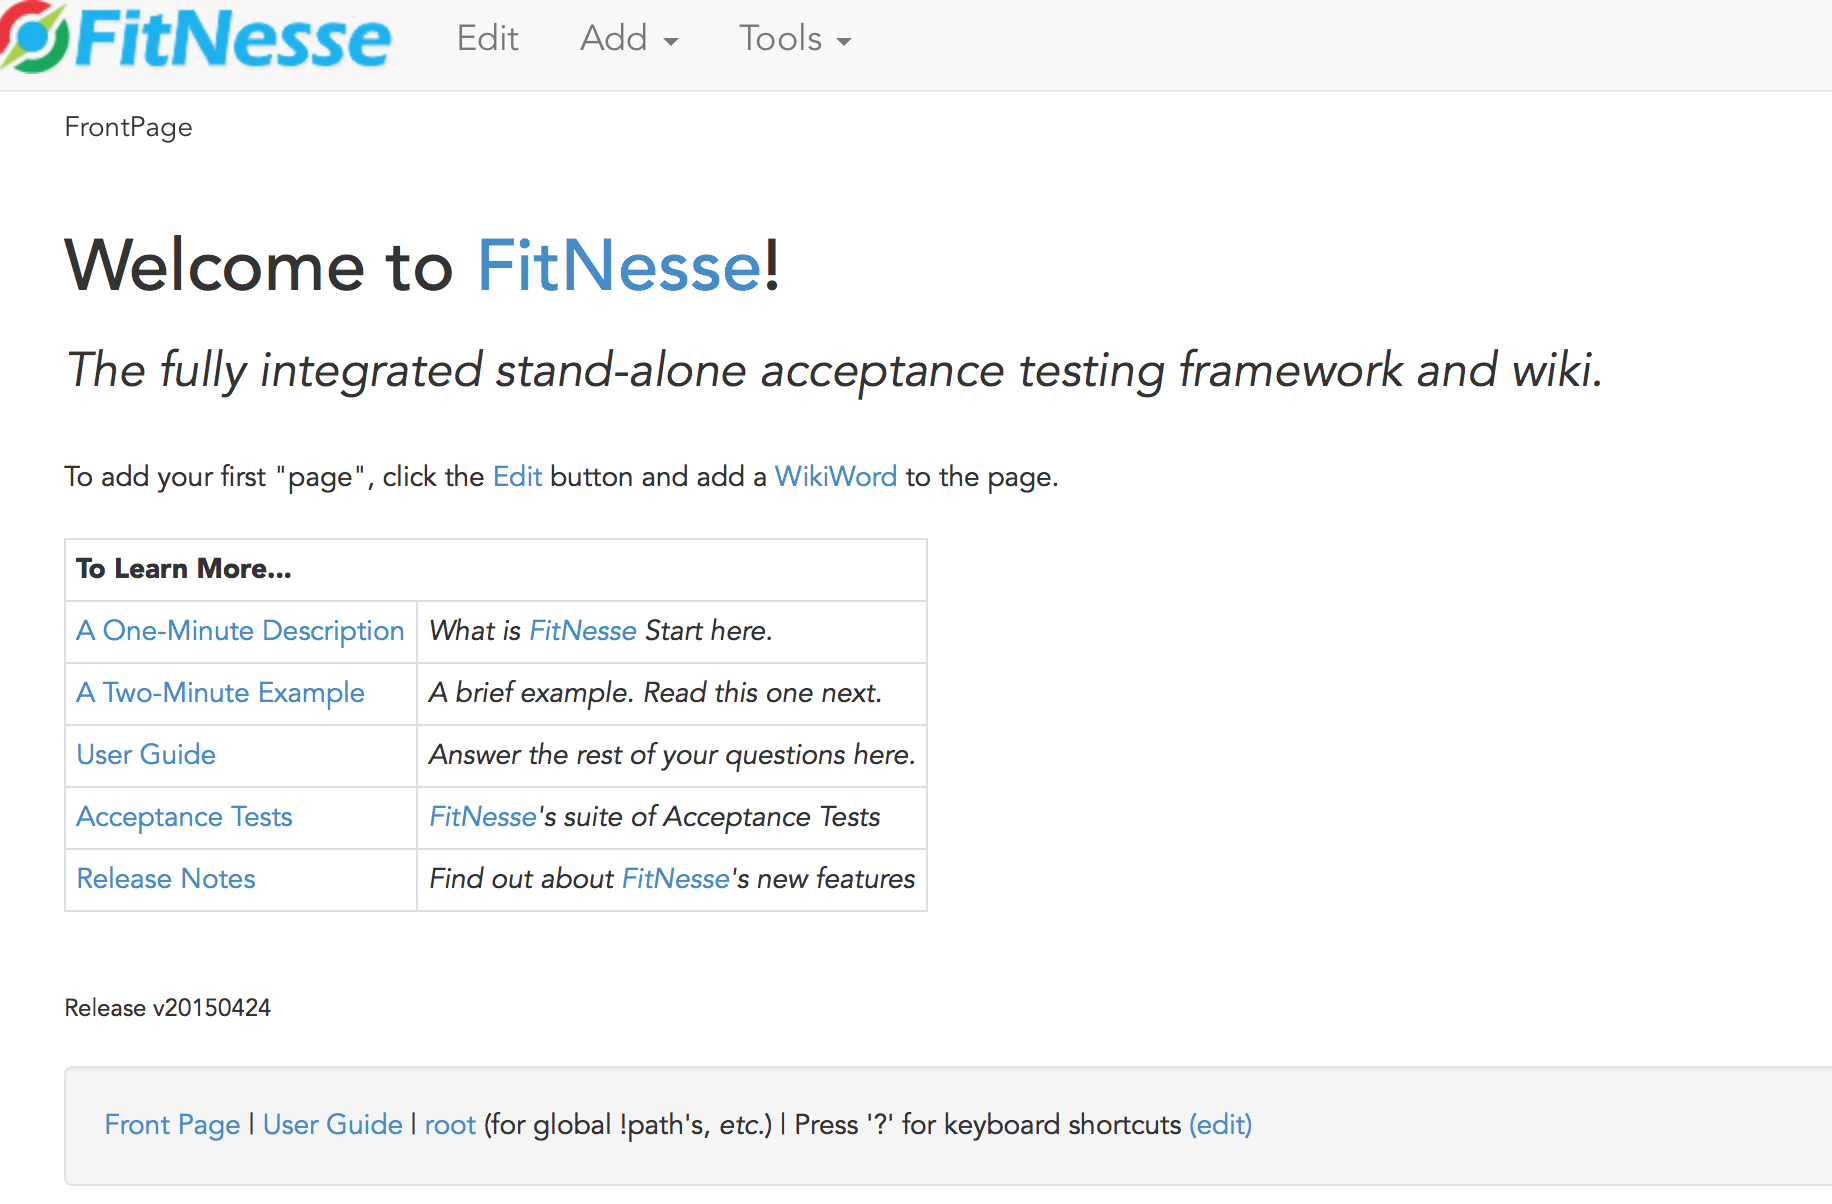
Task: Open the WikiWord link
Action: pos(836,476)
